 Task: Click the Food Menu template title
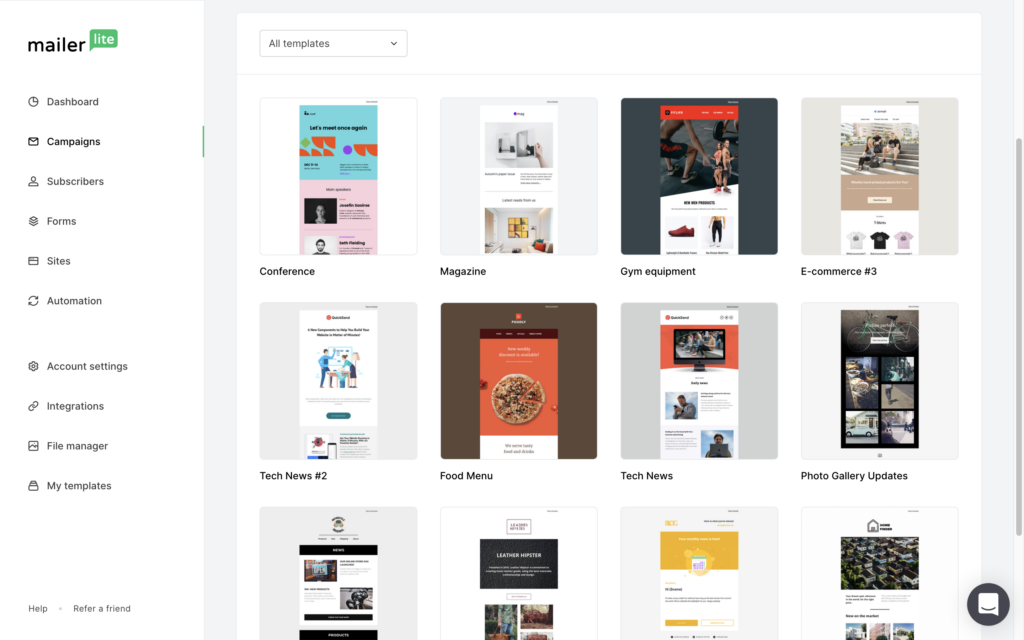click(466, 475)
